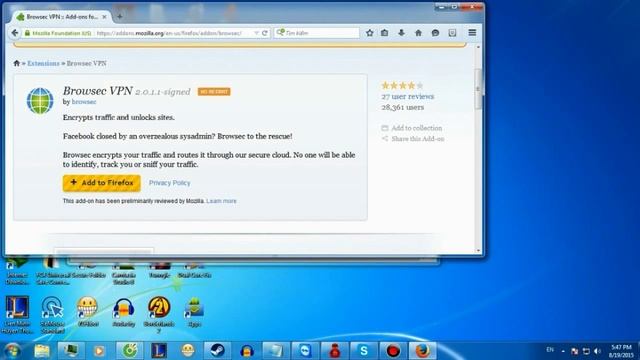
Task: Click the 28,361 users text
Action: [x=403, y=107]
